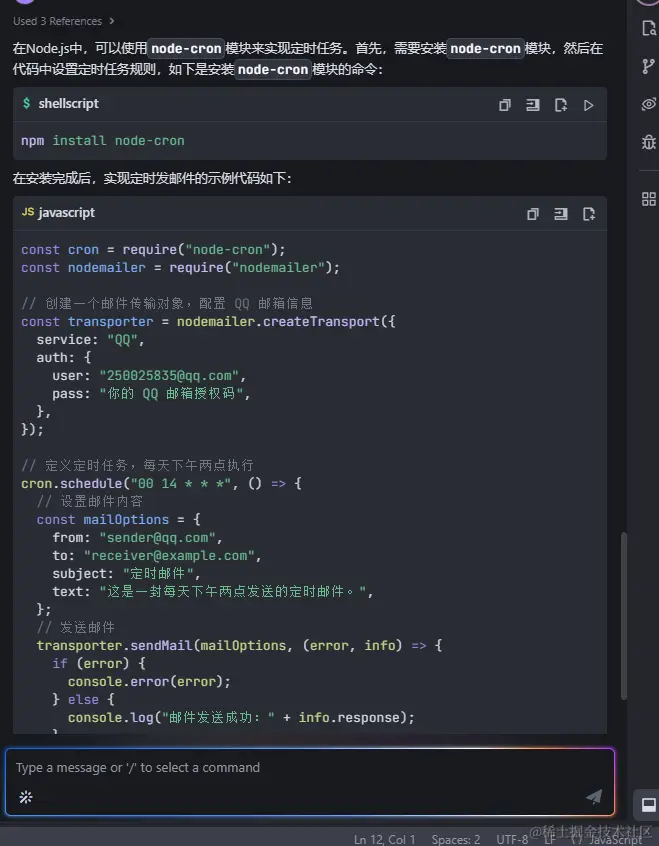Screen dimensions: 659x846
Task: Run the npm install command in terminal
Action: (x=589, y=105)
